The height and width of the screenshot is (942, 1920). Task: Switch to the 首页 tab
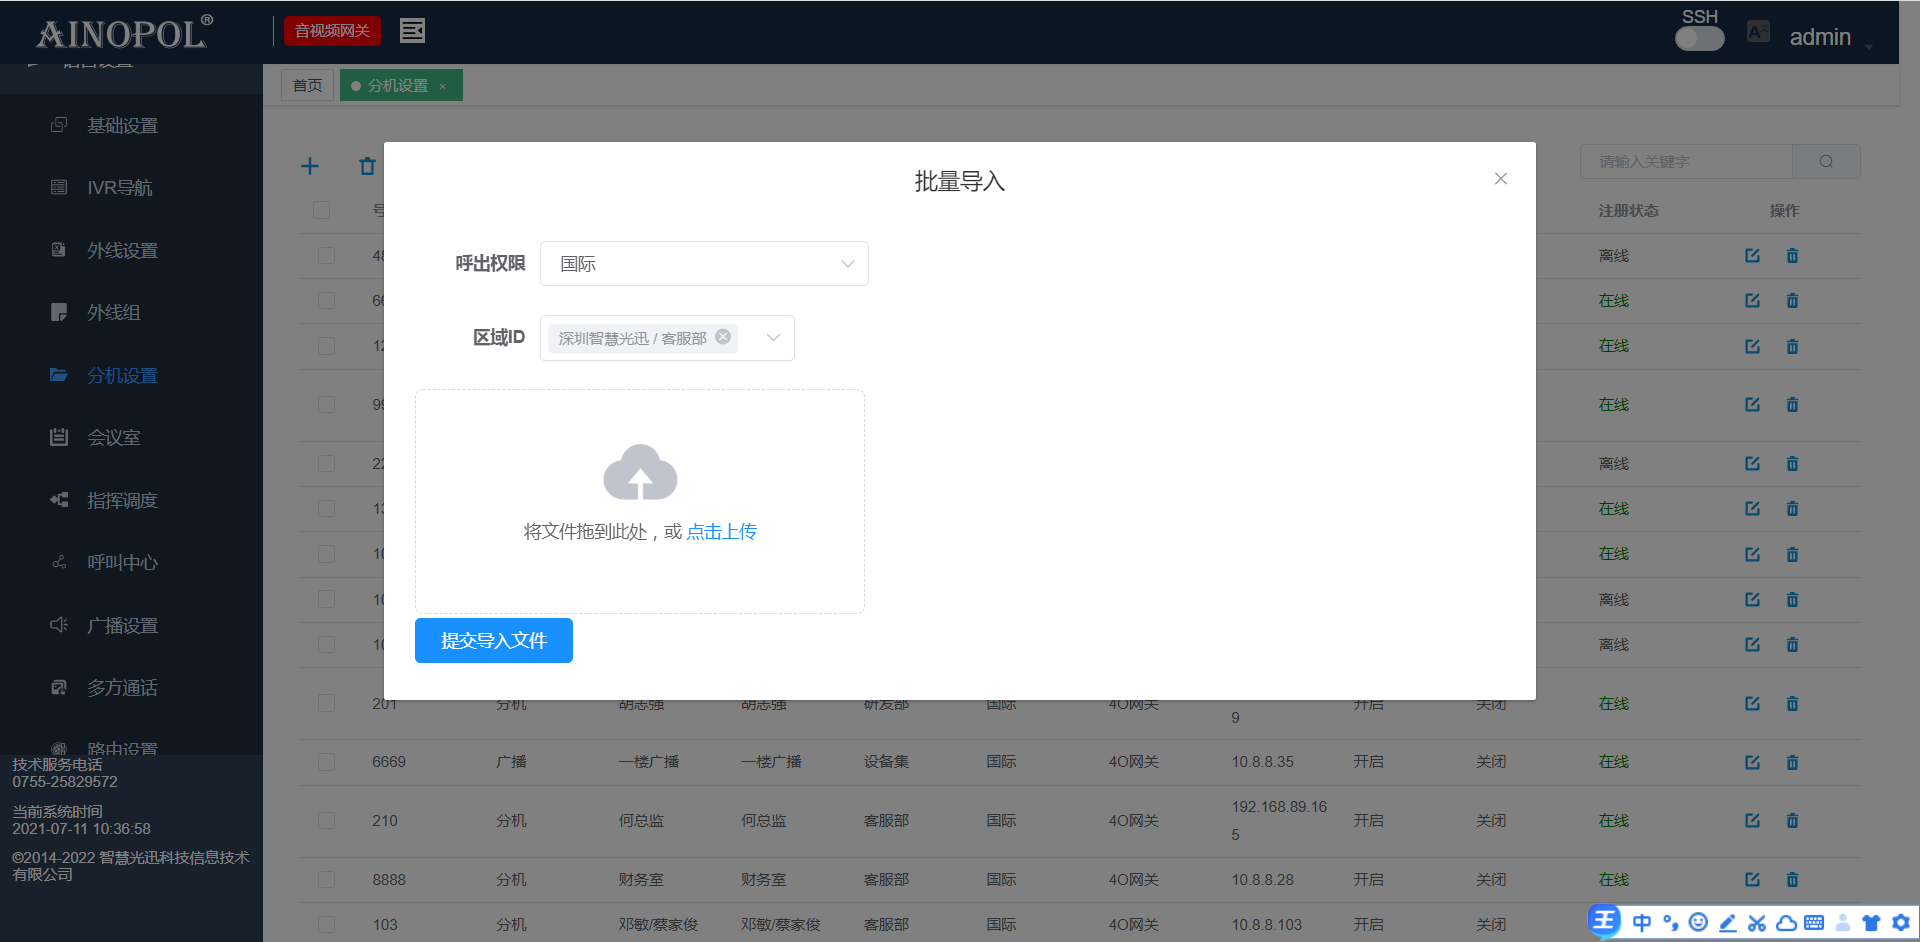[x=307, y=86]
